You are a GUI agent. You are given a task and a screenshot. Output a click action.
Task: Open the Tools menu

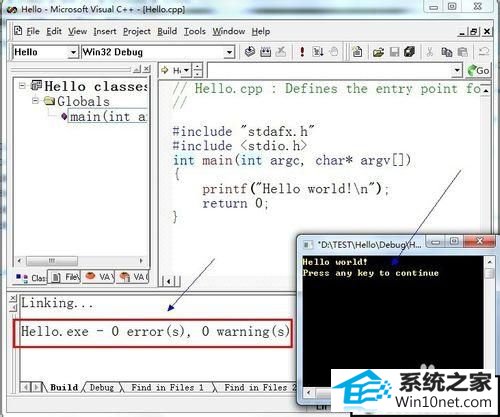(195, 31)
